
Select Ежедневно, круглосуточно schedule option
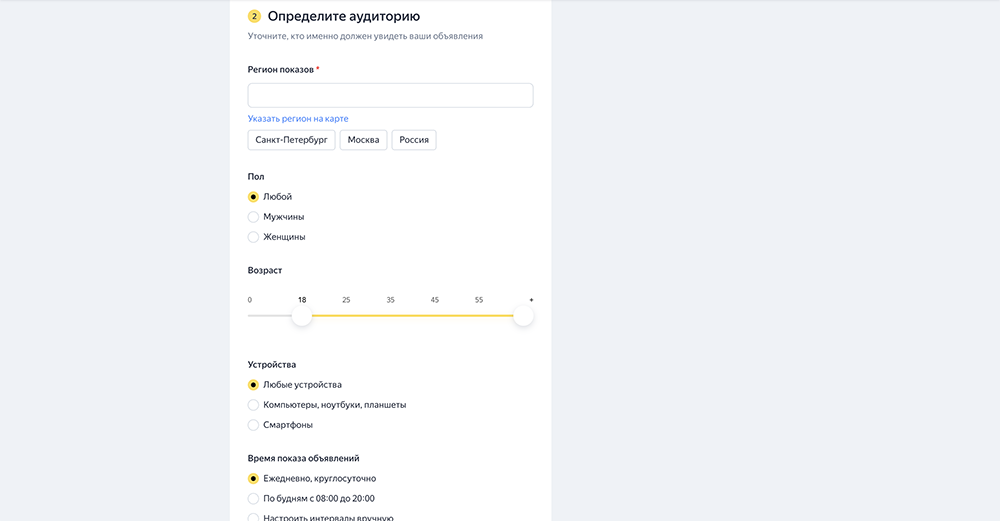(x=254, y=478)
